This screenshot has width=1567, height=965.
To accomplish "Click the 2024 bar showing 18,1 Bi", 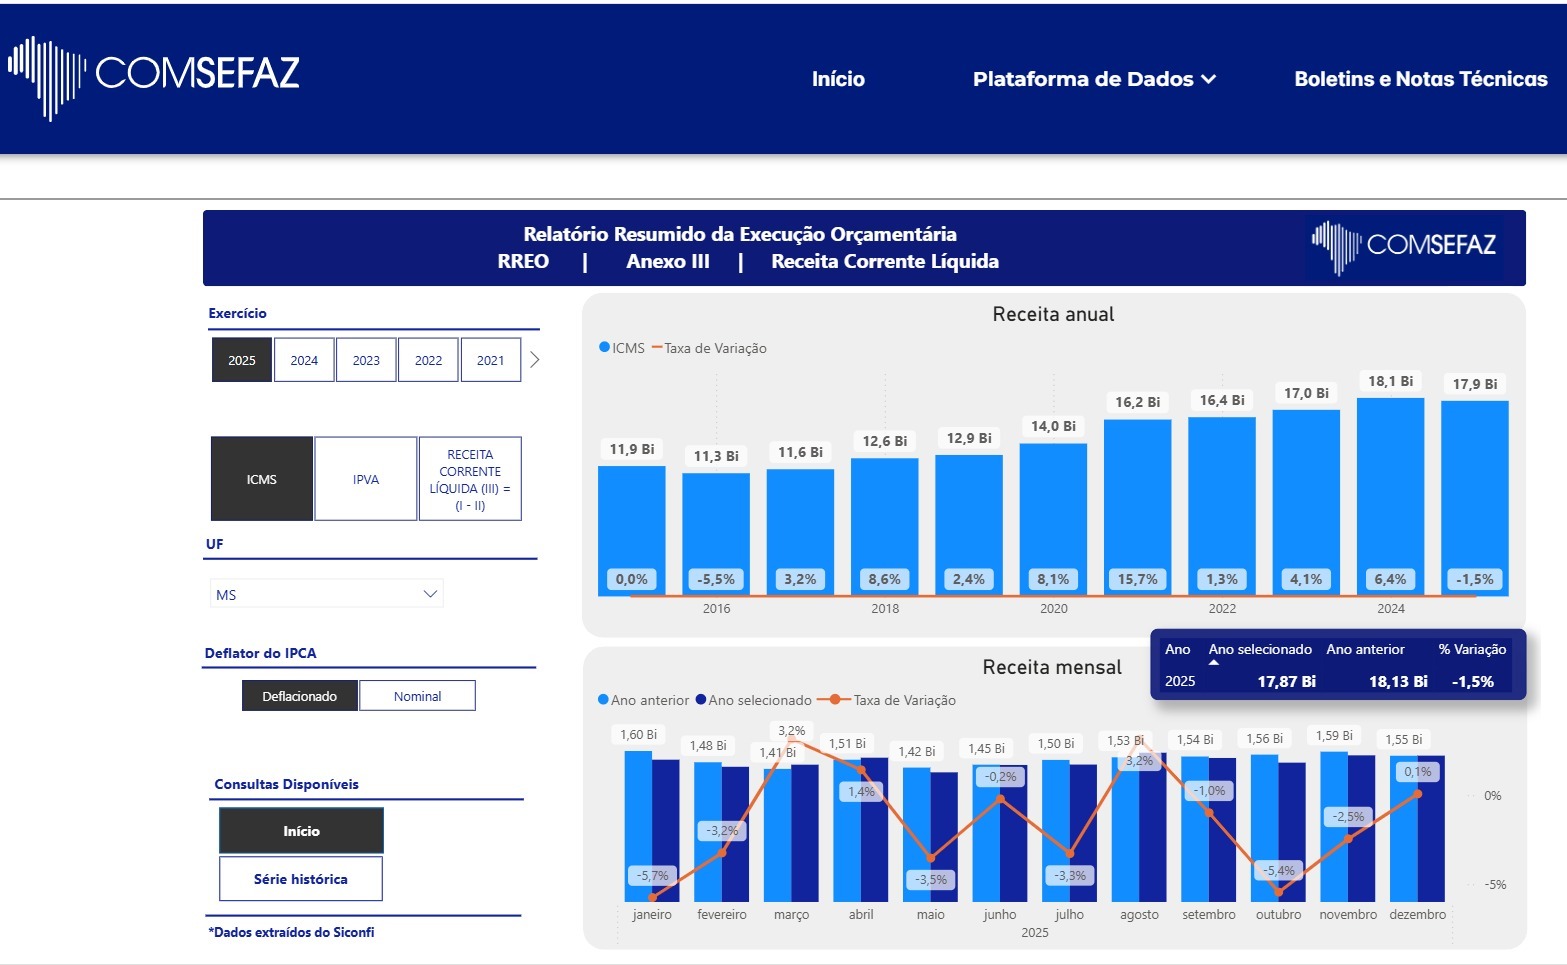I will (x=1390, y=490).
